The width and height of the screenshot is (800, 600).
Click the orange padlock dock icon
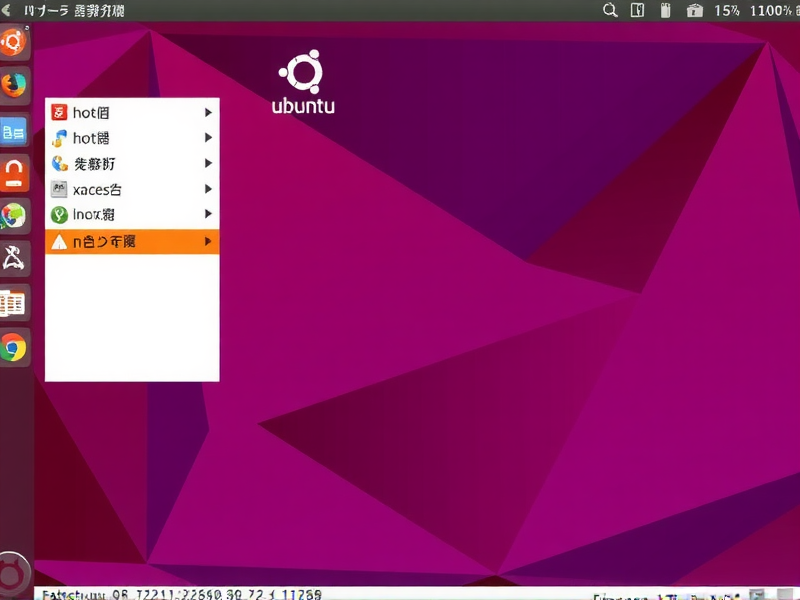pyautogui.click(x=14, y=172)
